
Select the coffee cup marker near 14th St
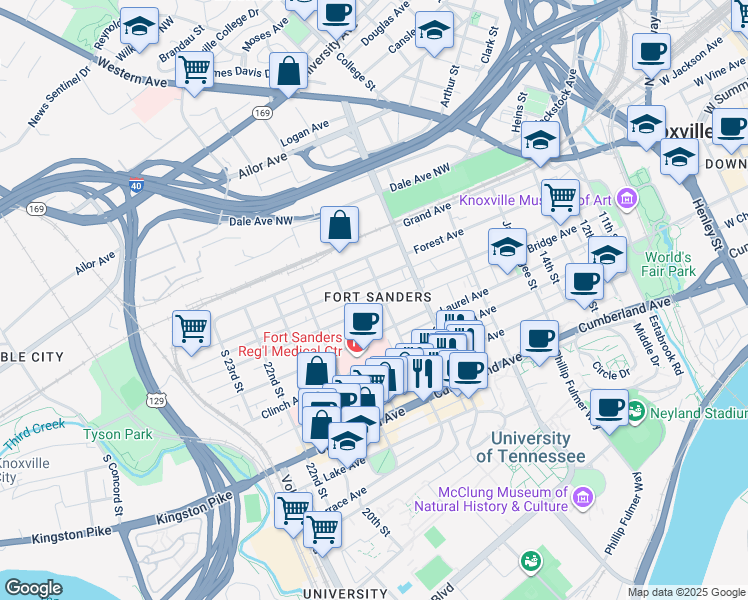click(584, 284)
